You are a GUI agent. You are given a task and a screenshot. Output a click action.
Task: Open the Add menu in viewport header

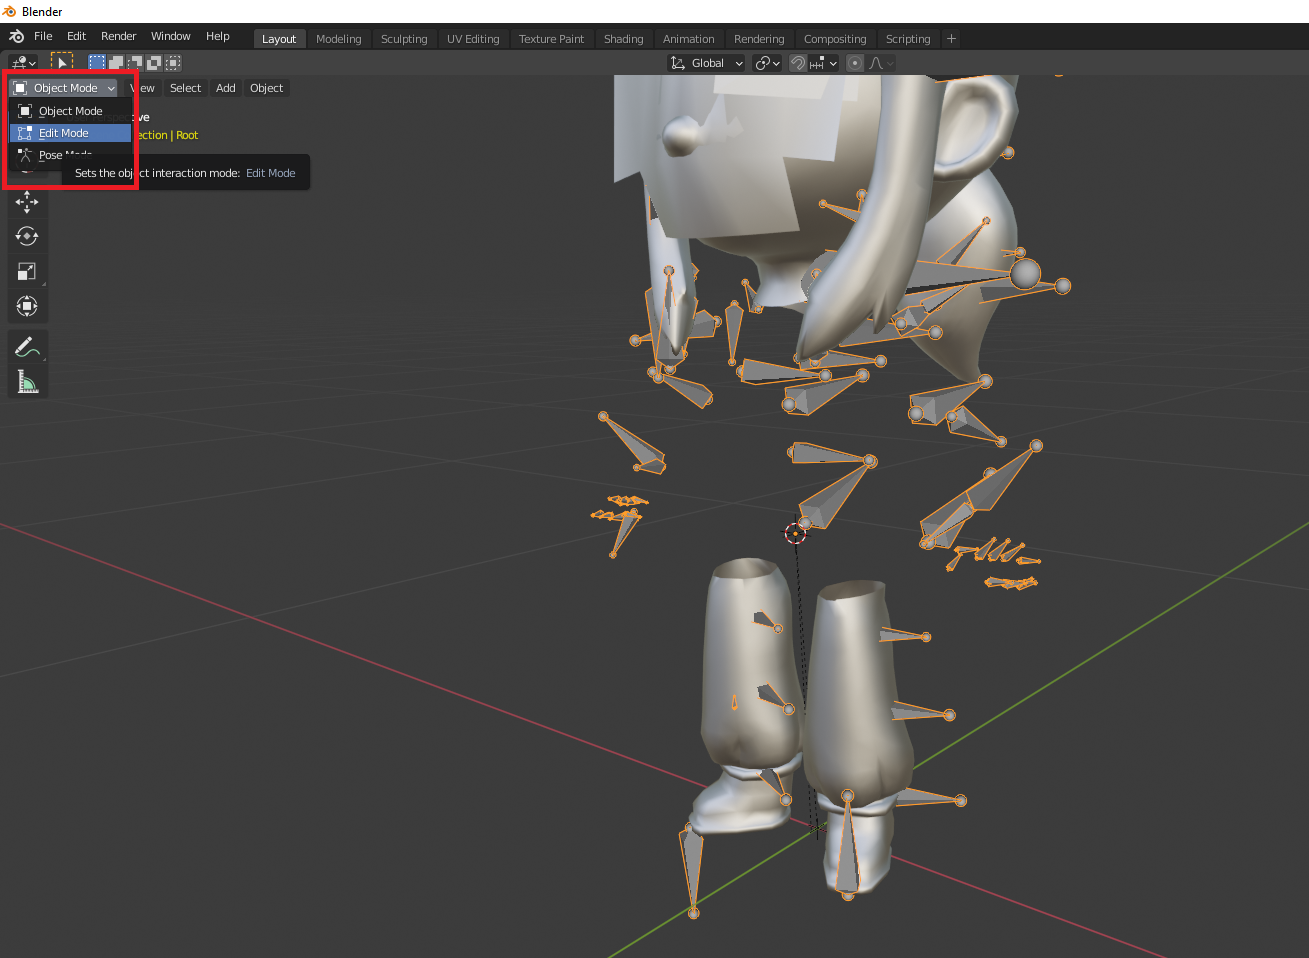(226, 88)
